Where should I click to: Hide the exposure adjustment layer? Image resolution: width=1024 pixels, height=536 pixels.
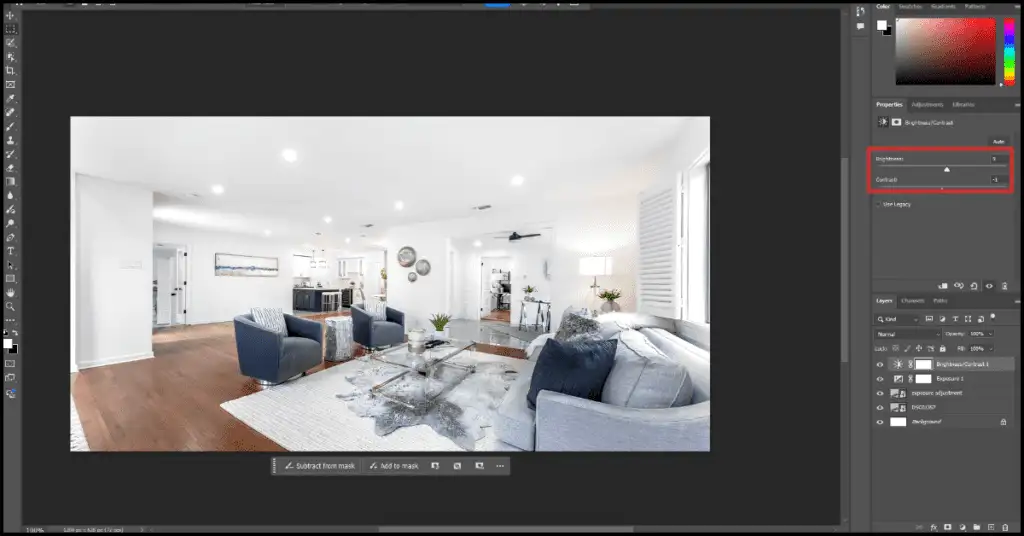(x=880, y=393)
